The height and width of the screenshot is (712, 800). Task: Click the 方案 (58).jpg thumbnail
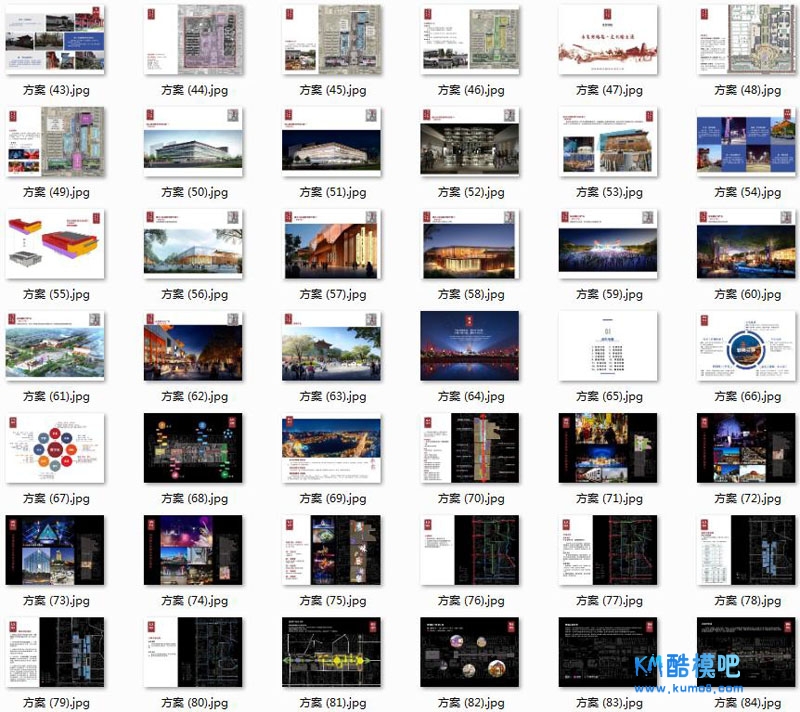[470, 244]
